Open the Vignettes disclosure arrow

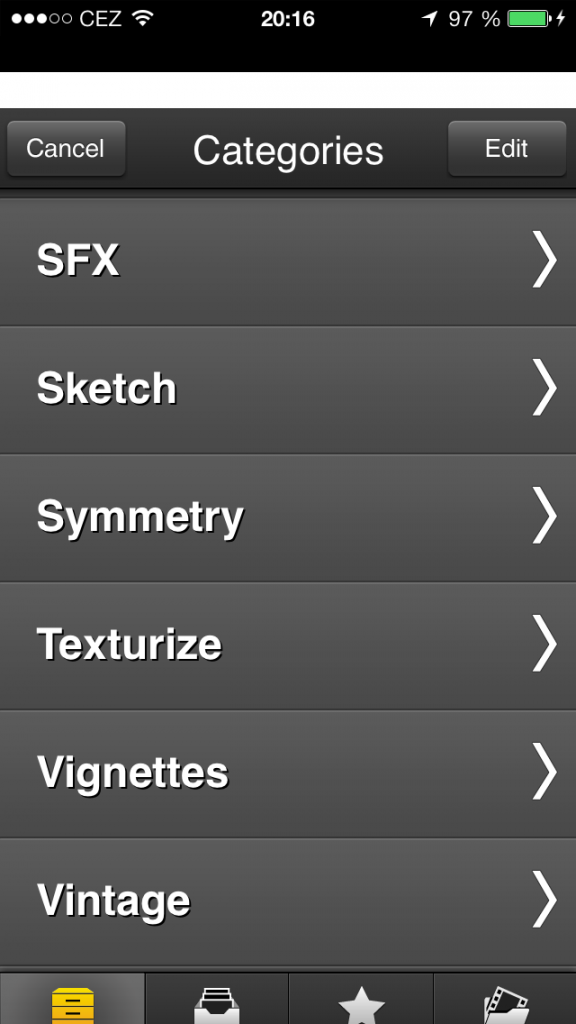543,771
